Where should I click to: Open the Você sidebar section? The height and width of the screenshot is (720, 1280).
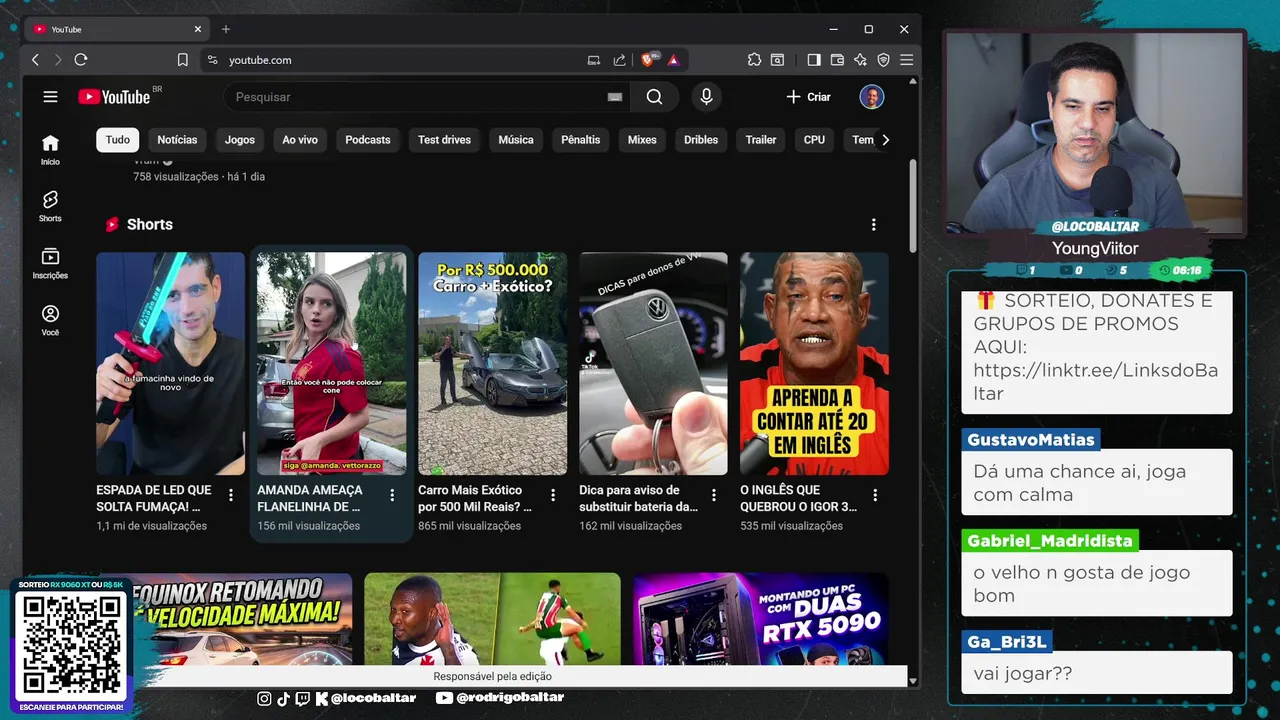tap(50, 320)
